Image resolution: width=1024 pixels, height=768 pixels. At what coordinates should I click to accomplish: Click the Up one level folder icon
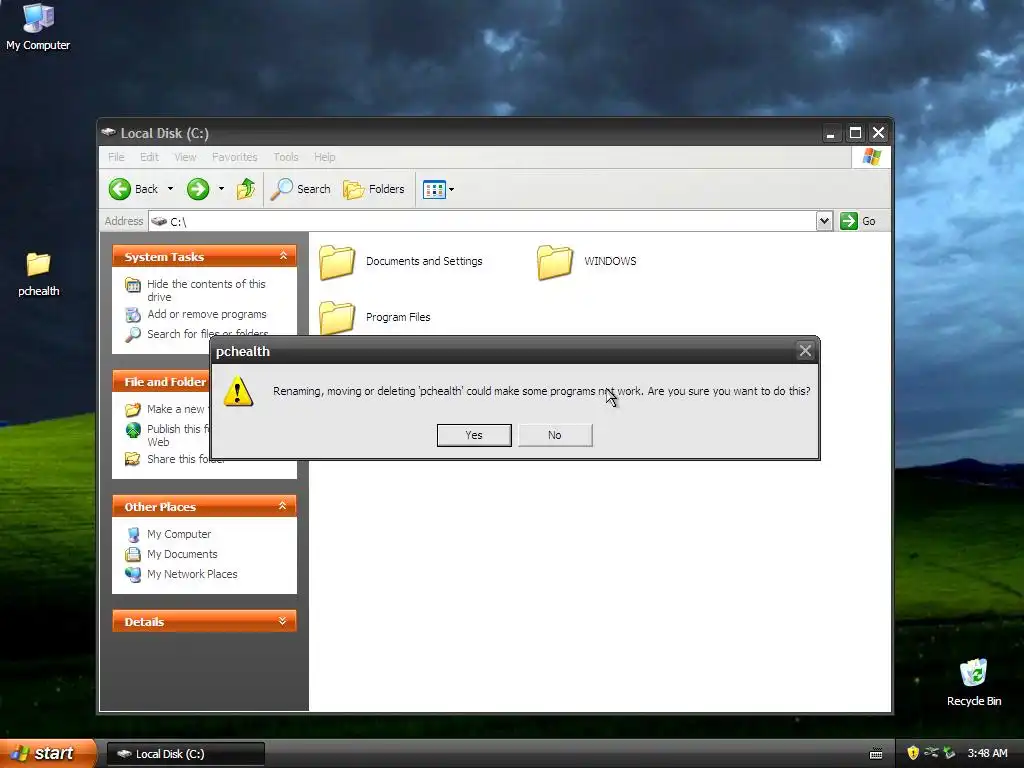point(246,189)
